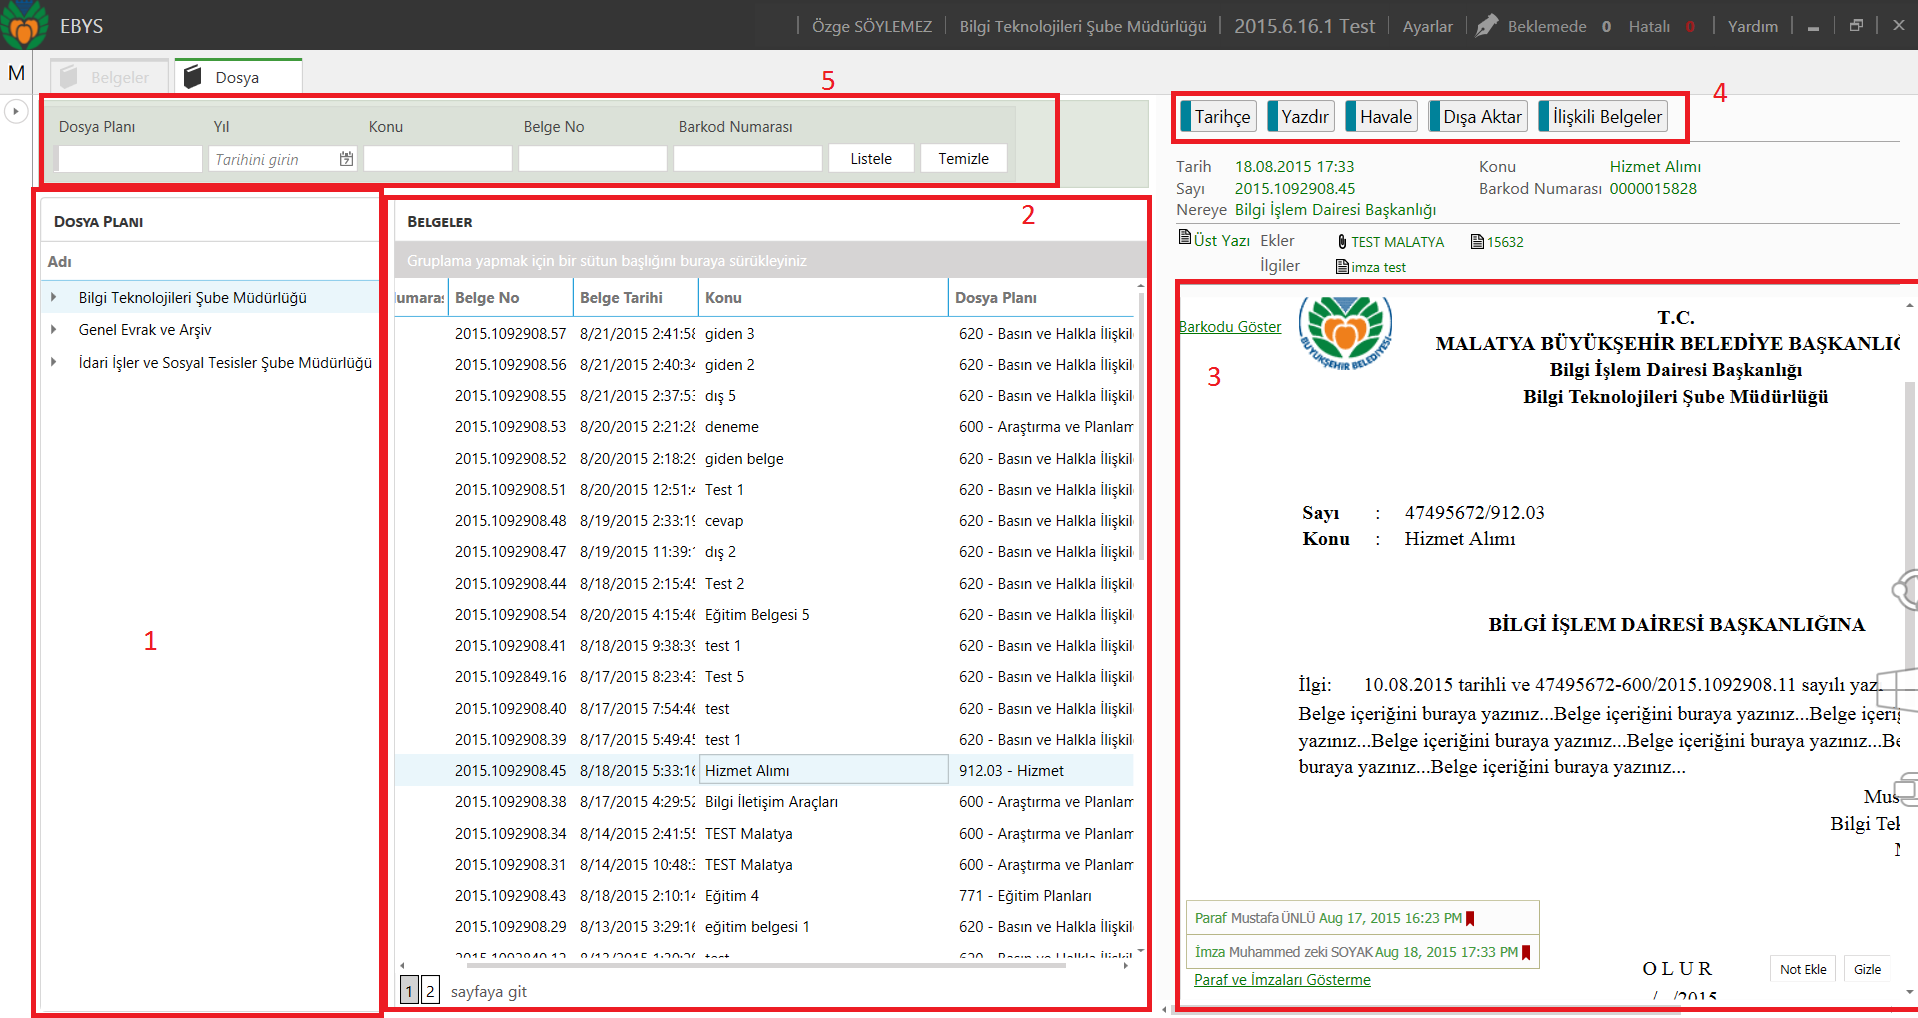Screen dimensions: 1918x1018
Task: Click the document icon beside 15632
Action: [1477, 242]
